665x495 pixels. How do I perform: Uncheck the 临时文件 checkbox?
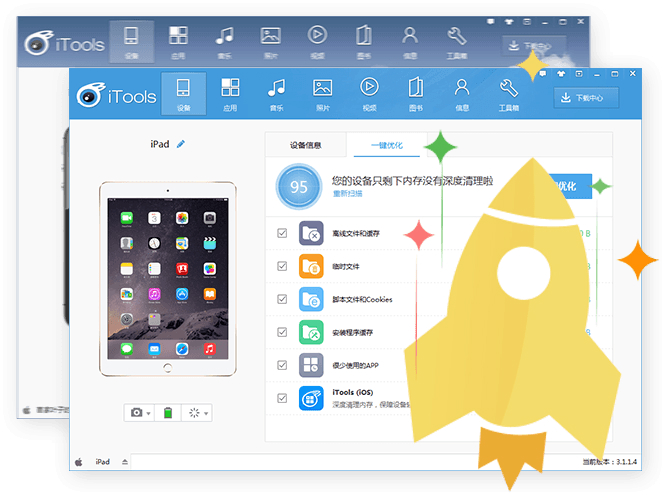click(x=282, y=266)
